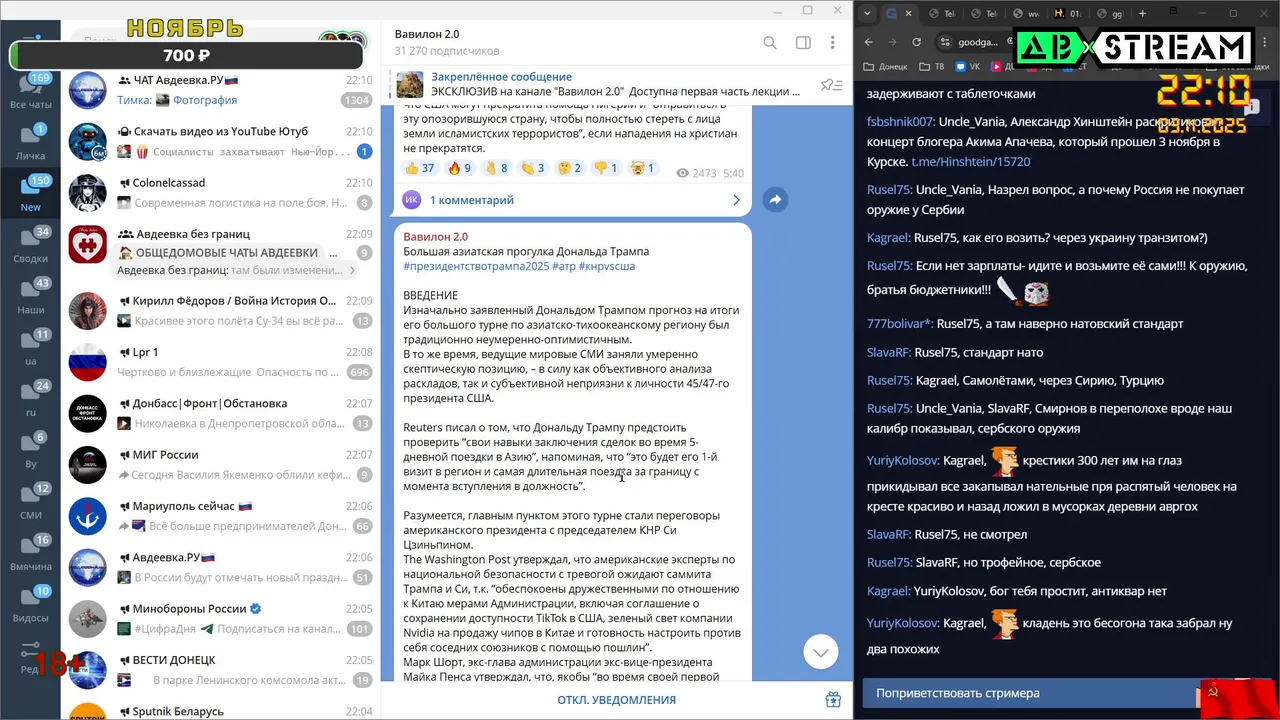Open the gift icon next to notifications

click(x=833, y=700)
